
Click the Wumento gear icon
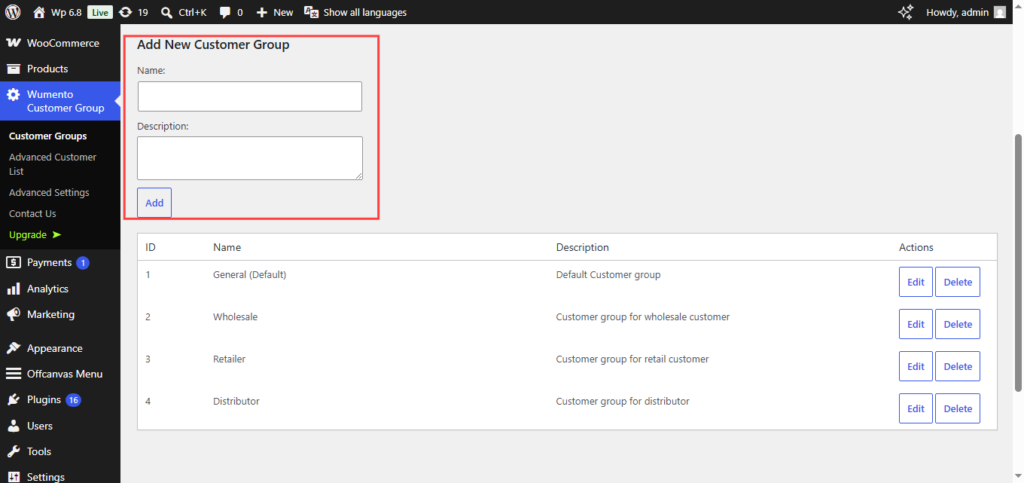click(x=13, y=95)
